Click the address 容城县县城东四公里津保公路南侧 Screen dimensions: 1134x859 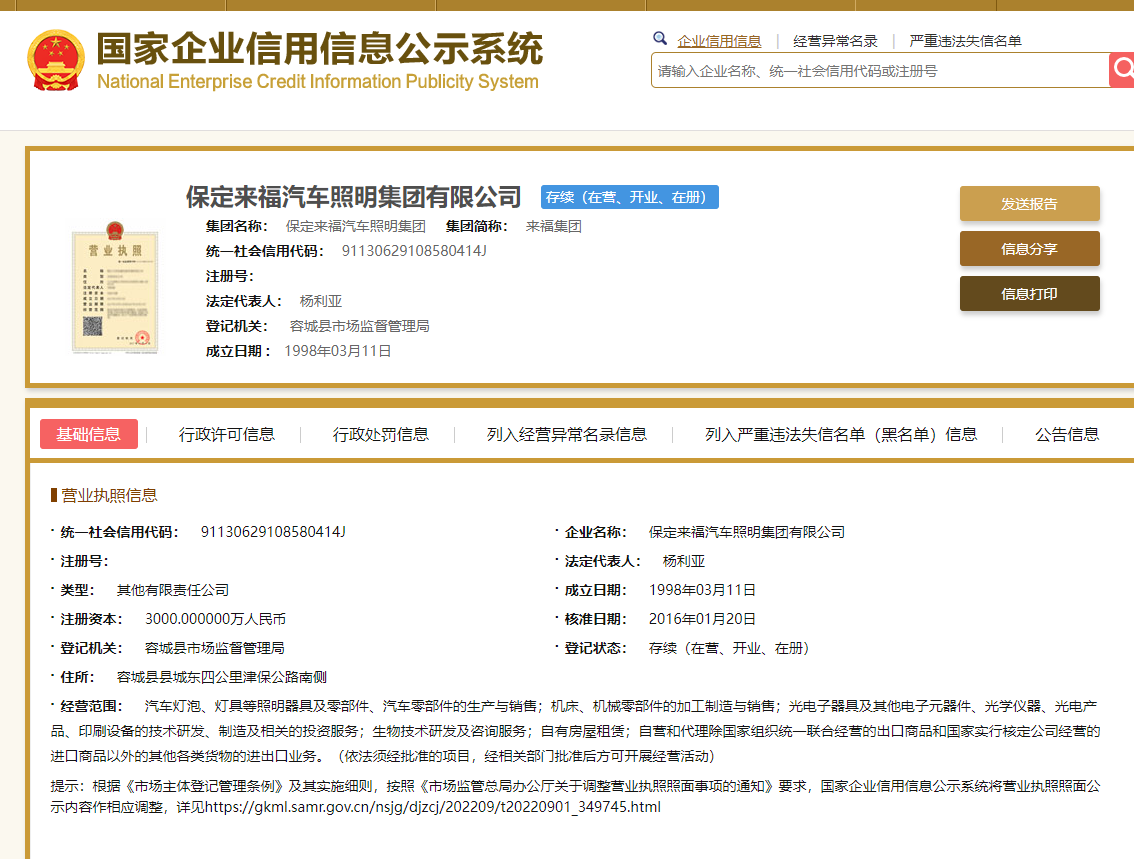222,677
